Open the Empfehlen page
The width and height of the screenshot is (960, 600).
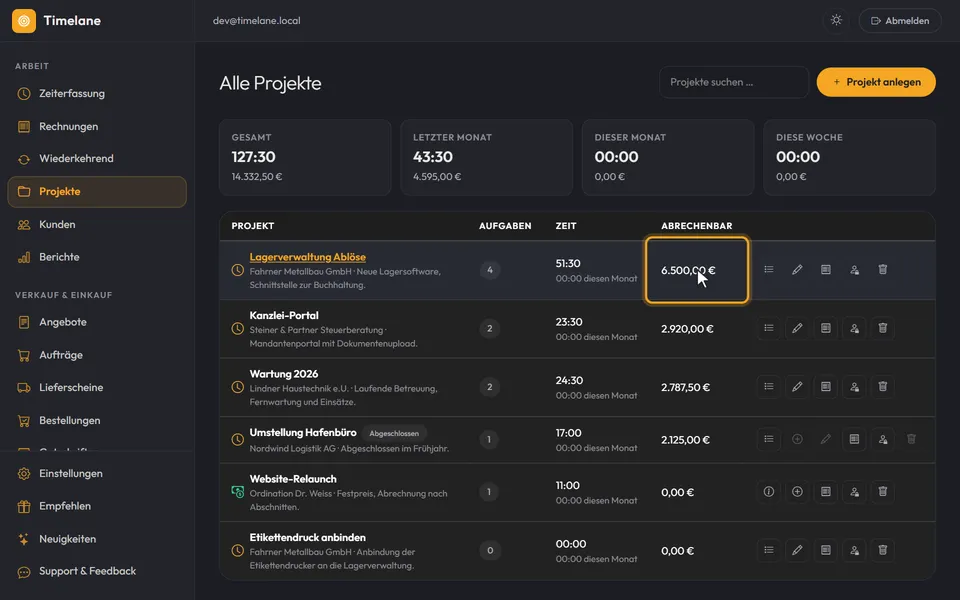coord(97,506)
